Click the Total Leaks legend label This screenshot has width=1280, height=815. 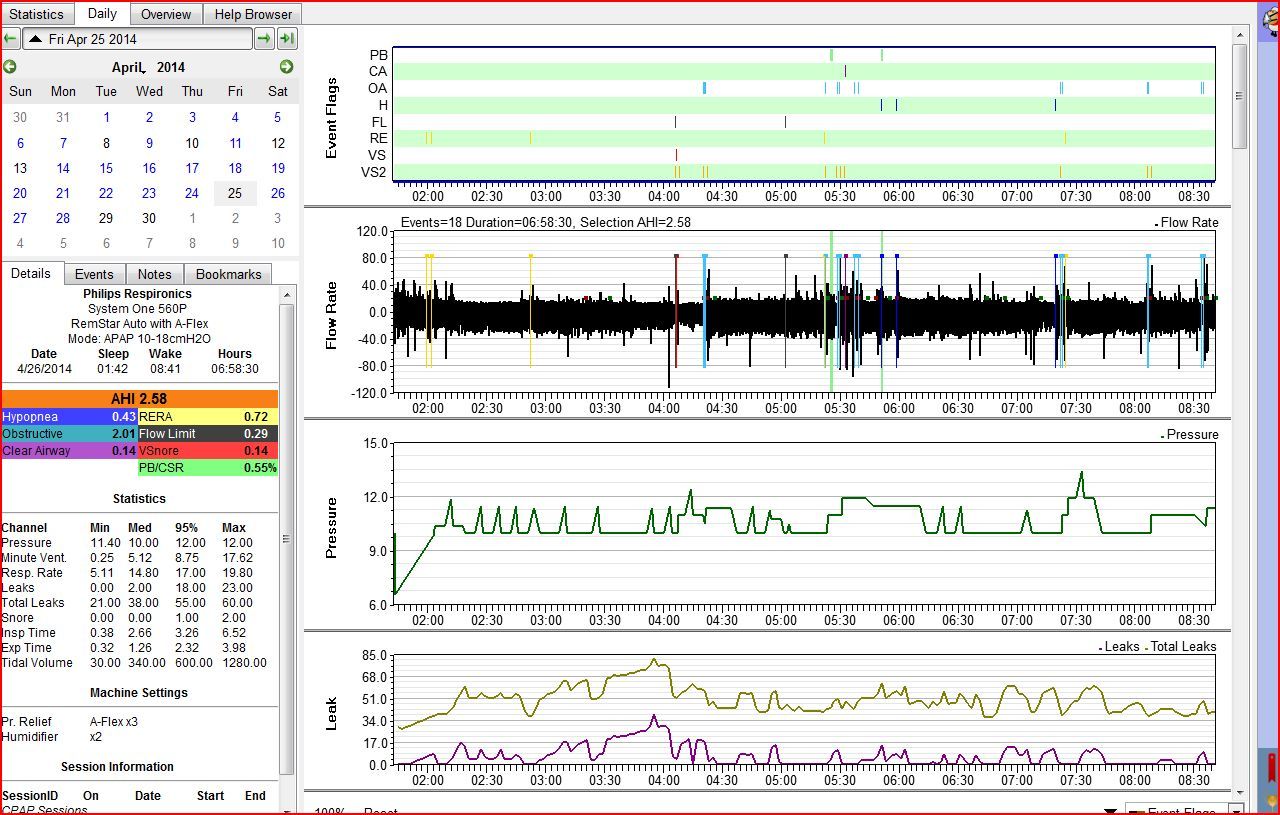point(1183,647)
